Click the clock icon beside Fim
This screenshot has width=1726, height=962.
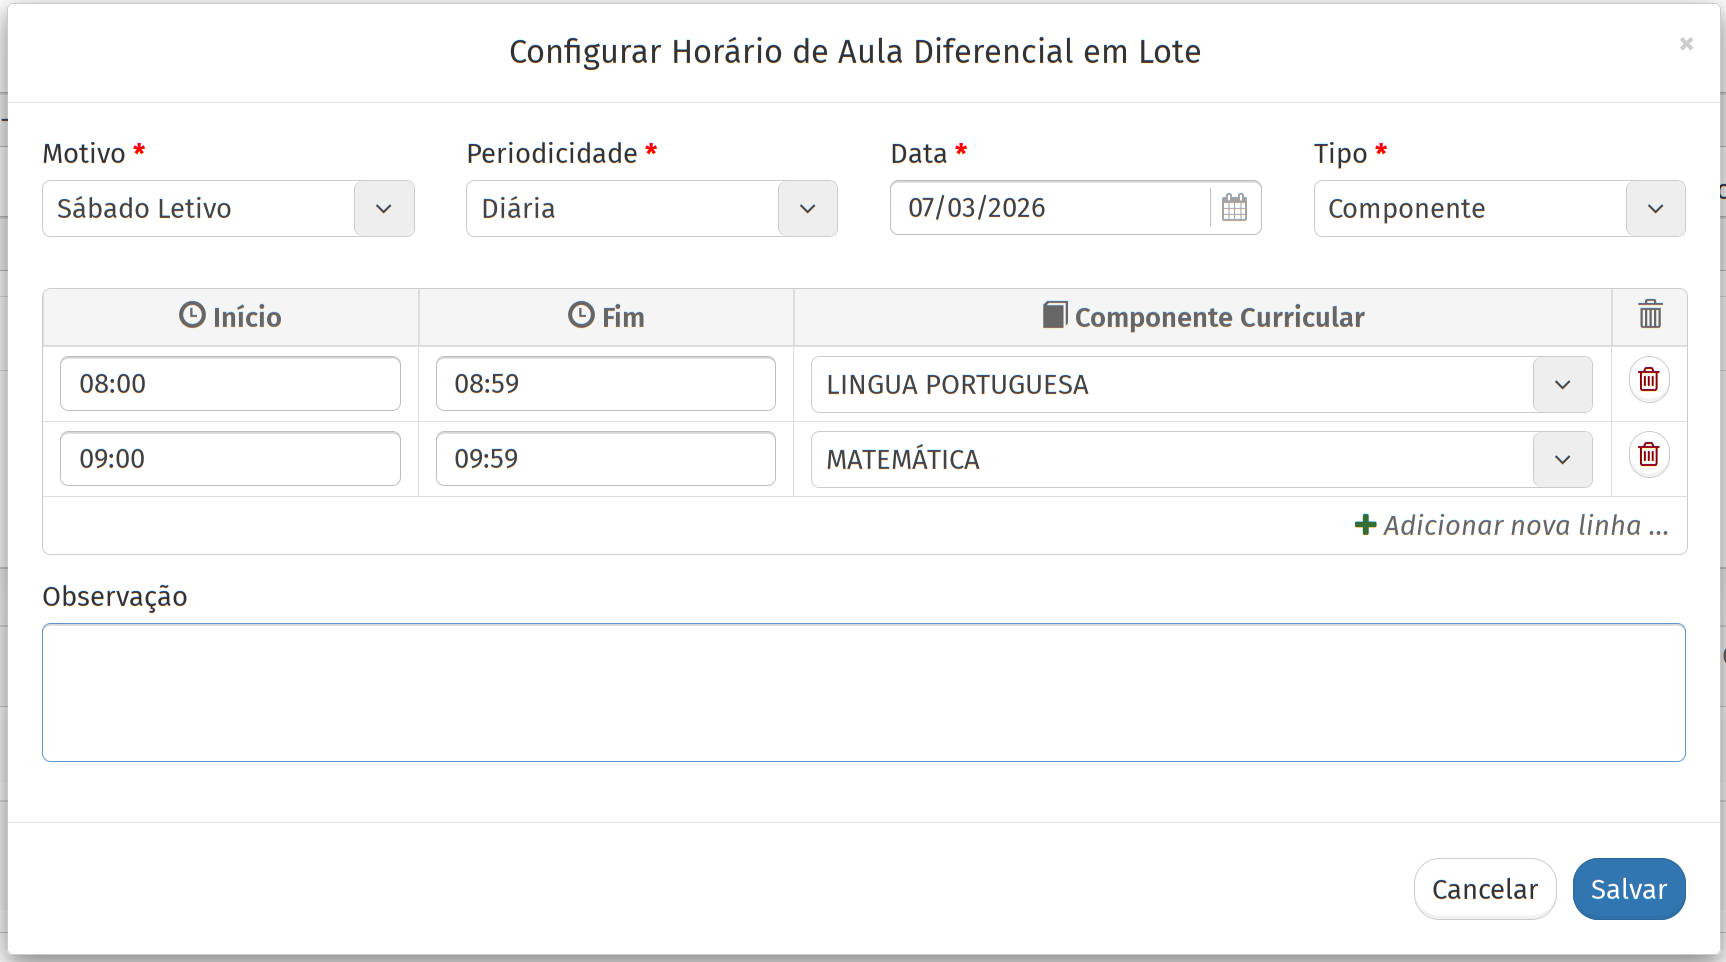point(581,315)
